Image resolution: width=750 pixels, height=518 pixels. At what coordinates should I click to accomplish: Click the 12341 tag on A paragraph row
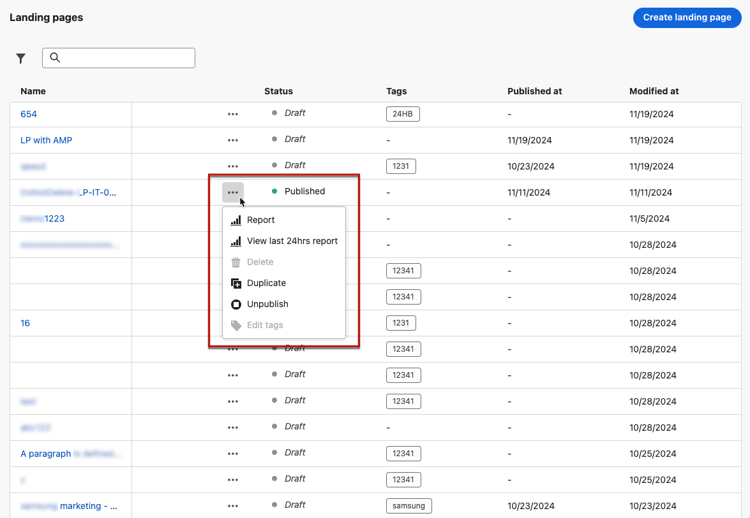(x=403, y=453)
